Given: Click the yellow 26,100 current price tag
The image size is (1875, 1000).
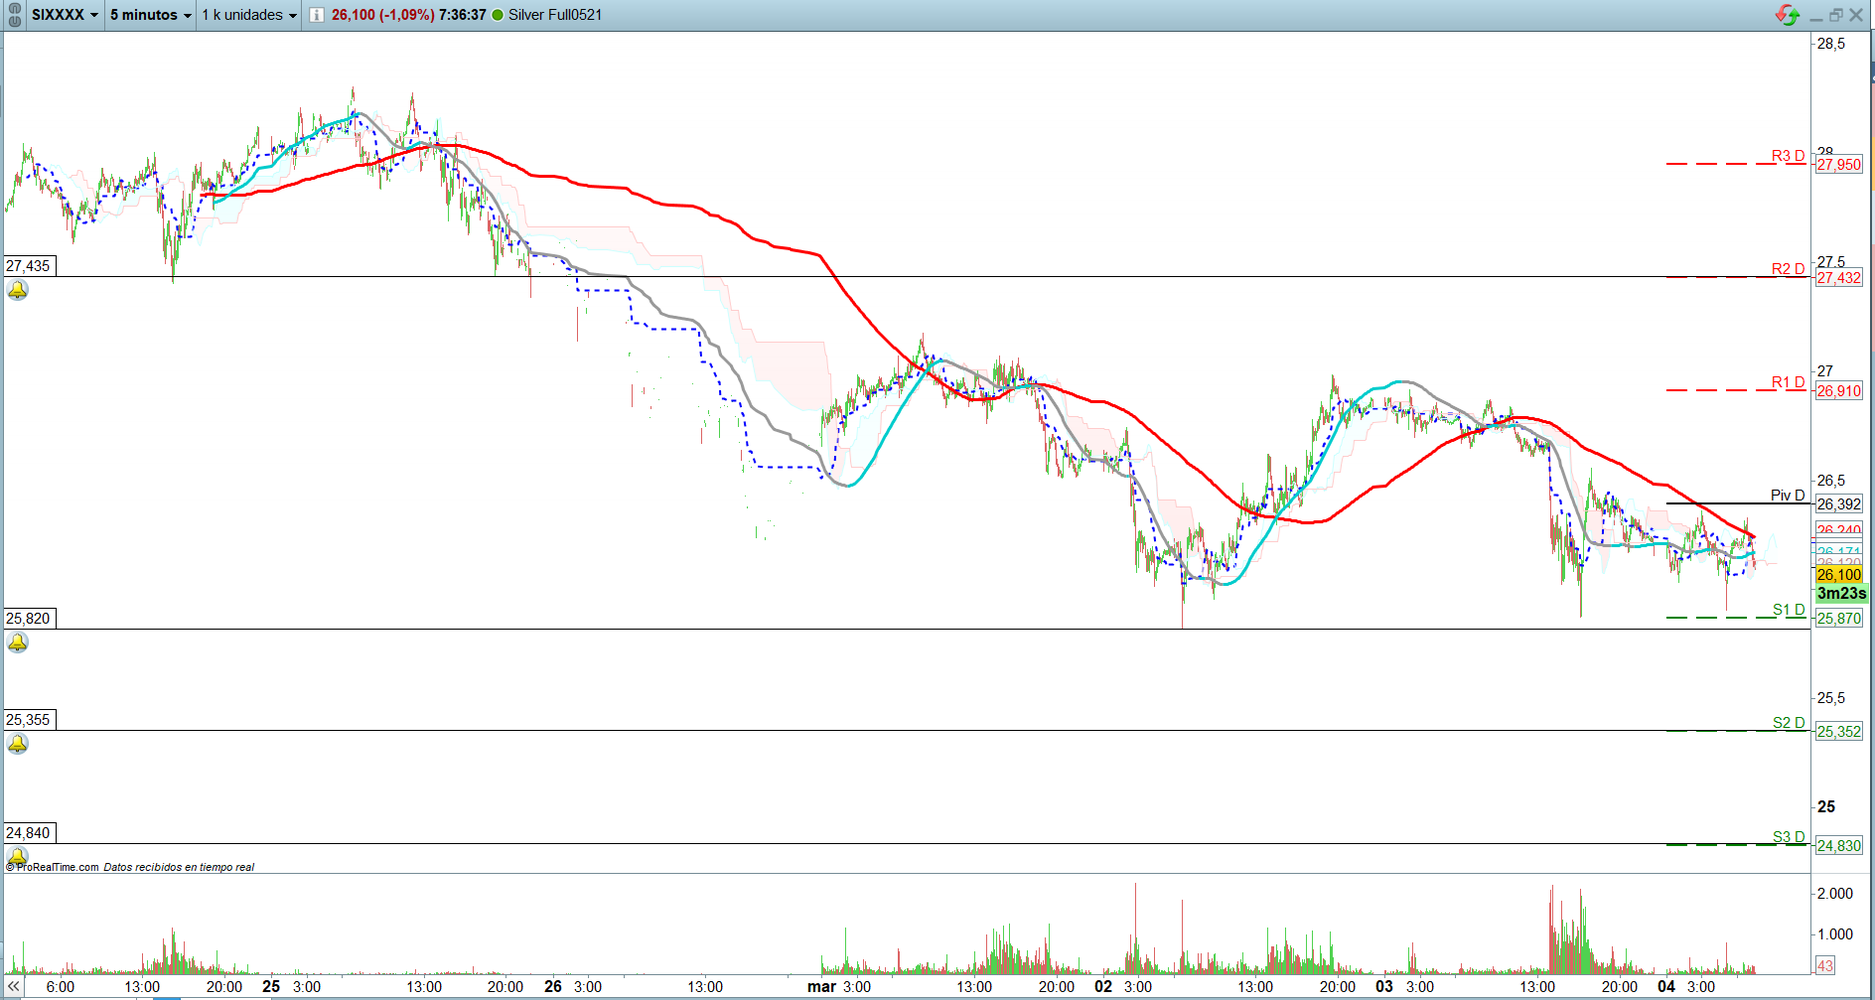Looking at the screenshot, I should (1839, 575).
